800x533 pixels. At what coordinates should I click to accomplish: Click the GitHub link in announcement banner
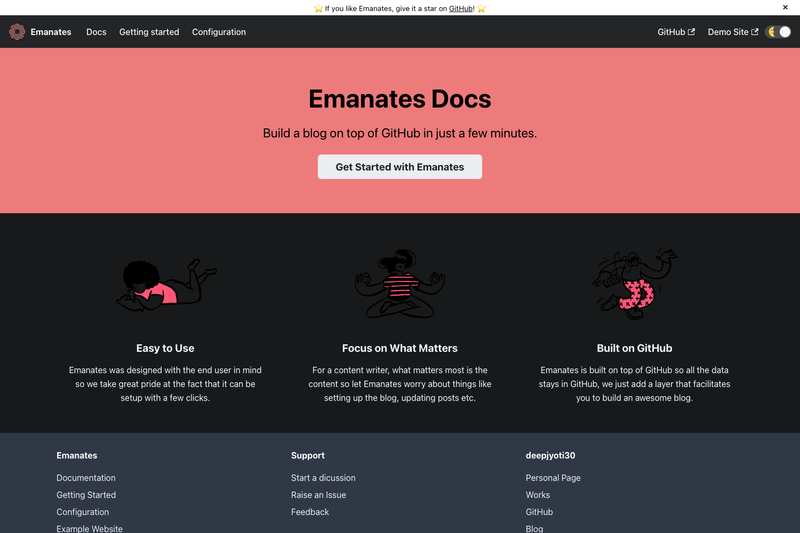461,8
